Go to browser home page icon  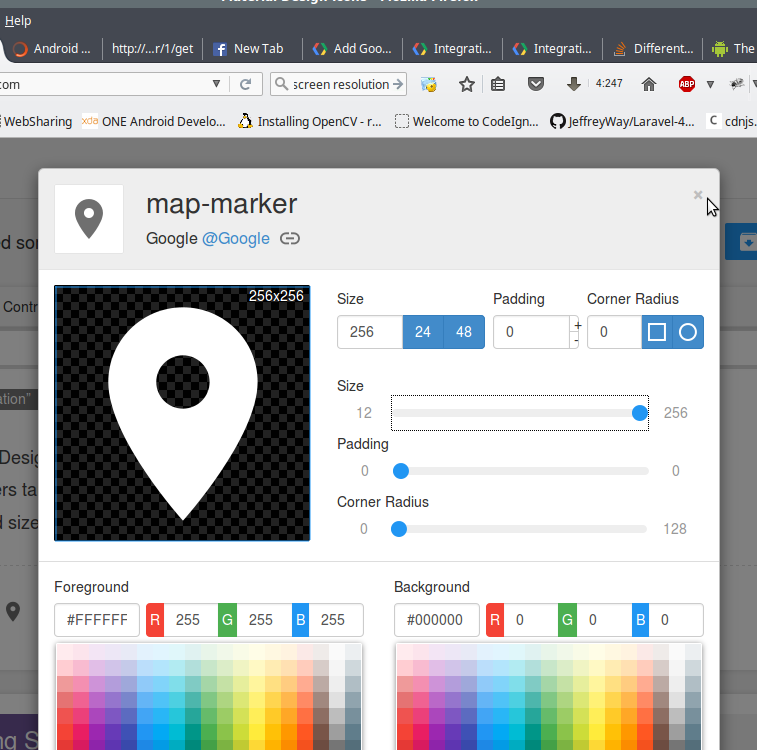(x=649, y=84)
